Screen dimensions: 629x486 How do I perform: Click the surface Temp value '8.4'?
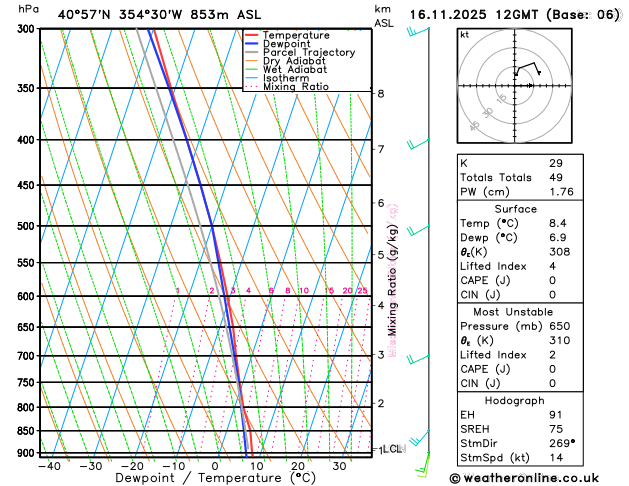click(x=558, y=223)
